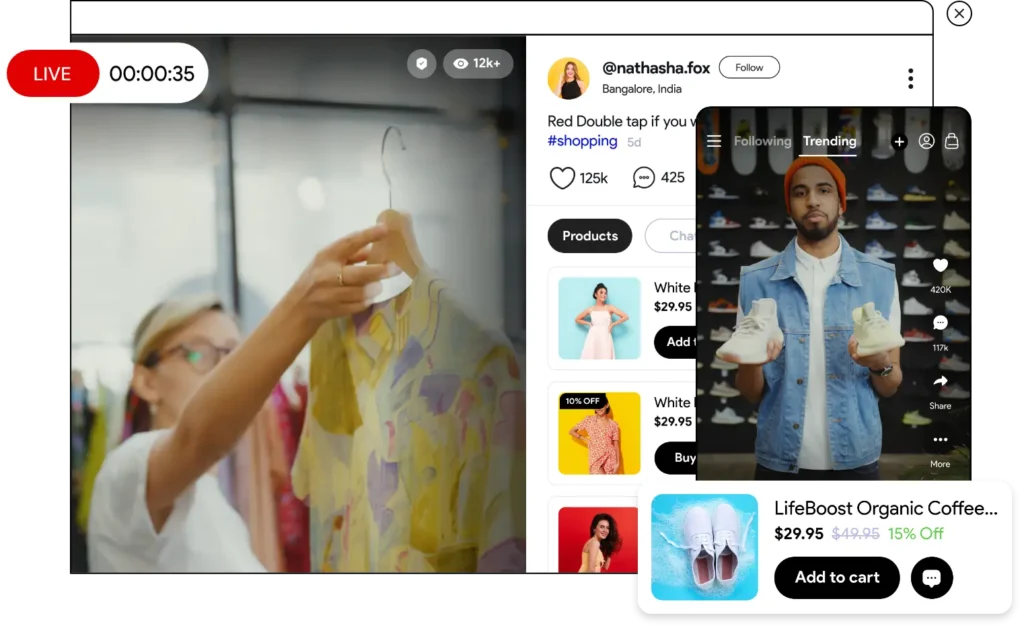Open chat bubble beside Add to cart
This screenshot has height=630, width=1024.
coord(931,578)
